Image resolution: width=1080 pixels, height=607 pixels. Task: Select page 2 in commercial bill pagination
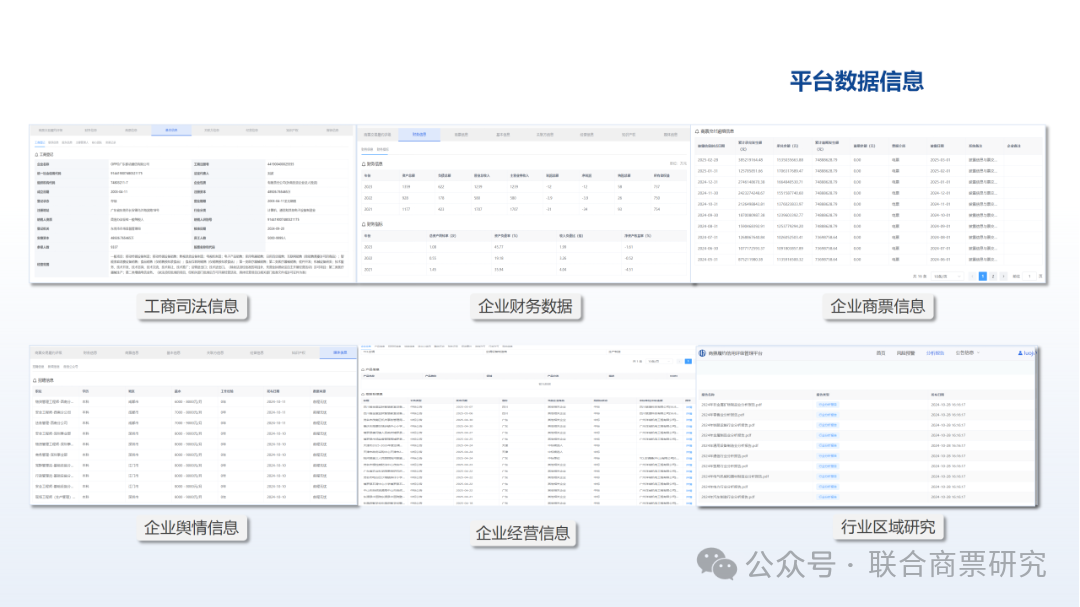tap(991, 275)
